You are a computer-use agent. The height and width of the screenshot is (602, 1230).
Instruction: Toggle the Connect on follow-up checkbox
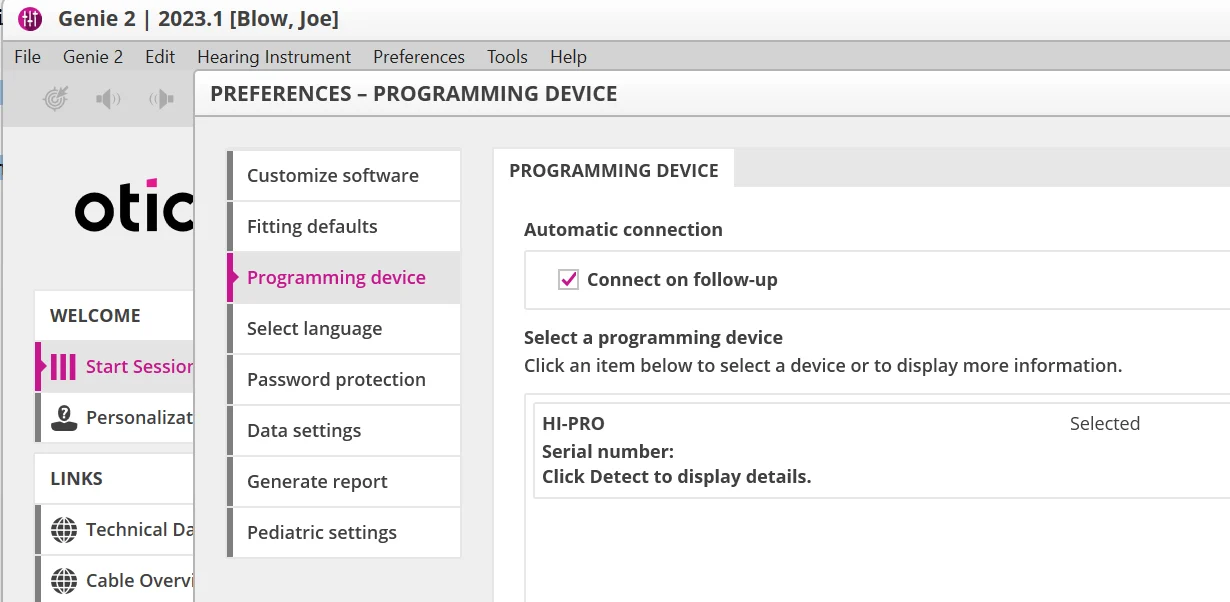pyautogui.click(x=568, y=280)
